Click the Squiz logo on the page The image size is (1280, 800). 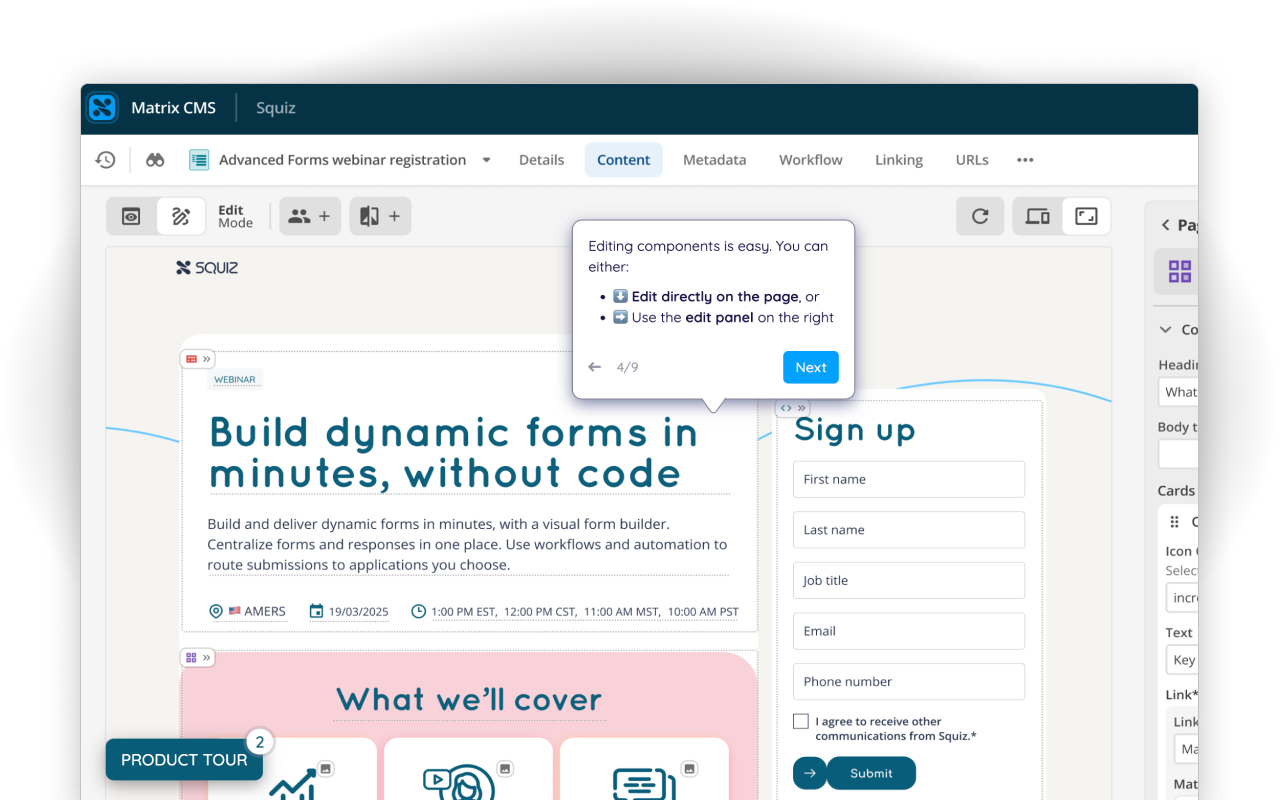pos(207,267)
